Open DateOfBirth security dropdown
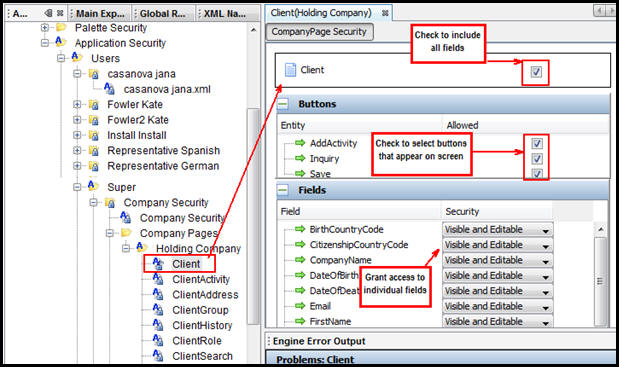 coord(497,275)
